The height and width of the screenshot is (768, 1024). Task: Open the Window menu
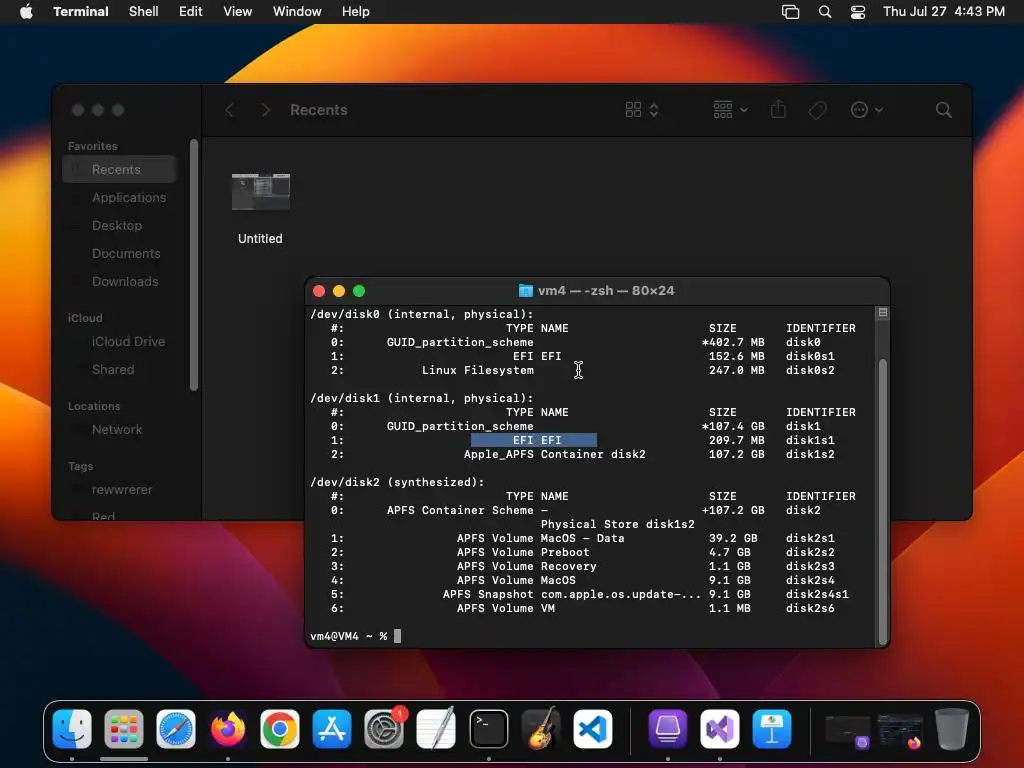click(x=296, y=11)
